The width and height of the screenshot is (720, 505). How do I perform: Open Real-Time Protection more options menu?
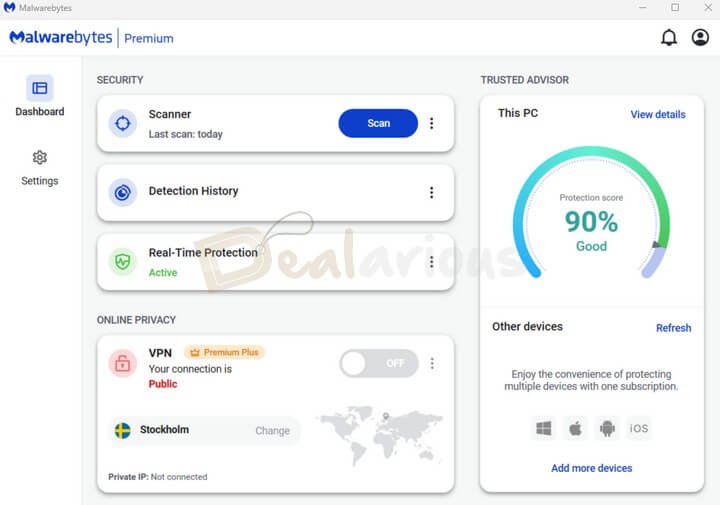coord(432,262)
